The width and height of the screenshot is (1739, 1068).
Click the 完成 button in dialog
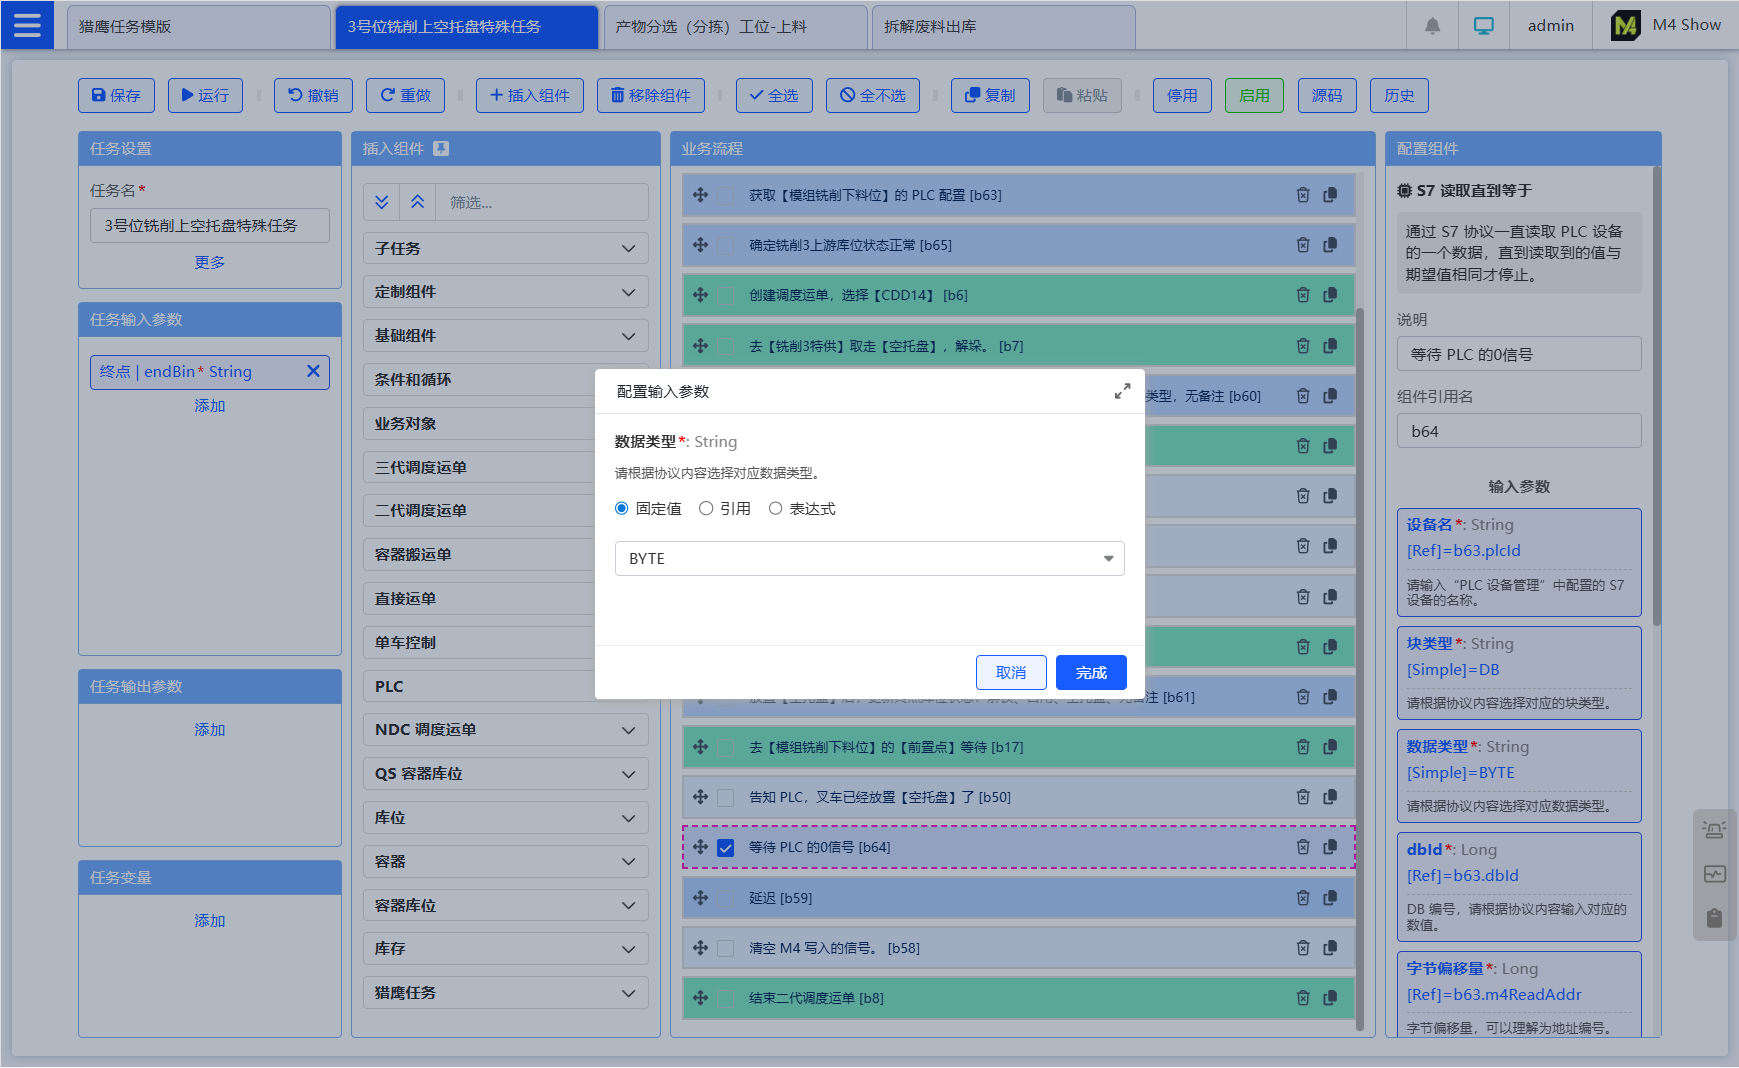[1090, 673]
